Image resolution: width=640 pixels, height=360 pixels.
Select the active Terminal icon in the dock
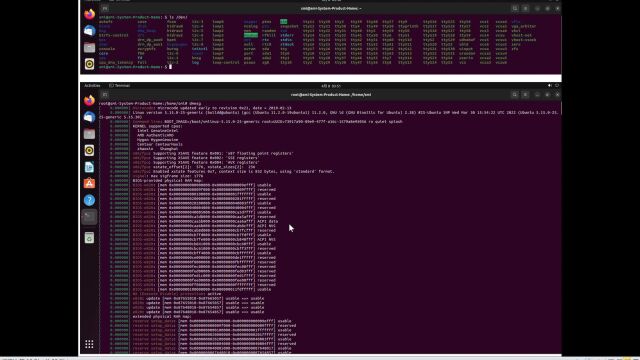89,217
